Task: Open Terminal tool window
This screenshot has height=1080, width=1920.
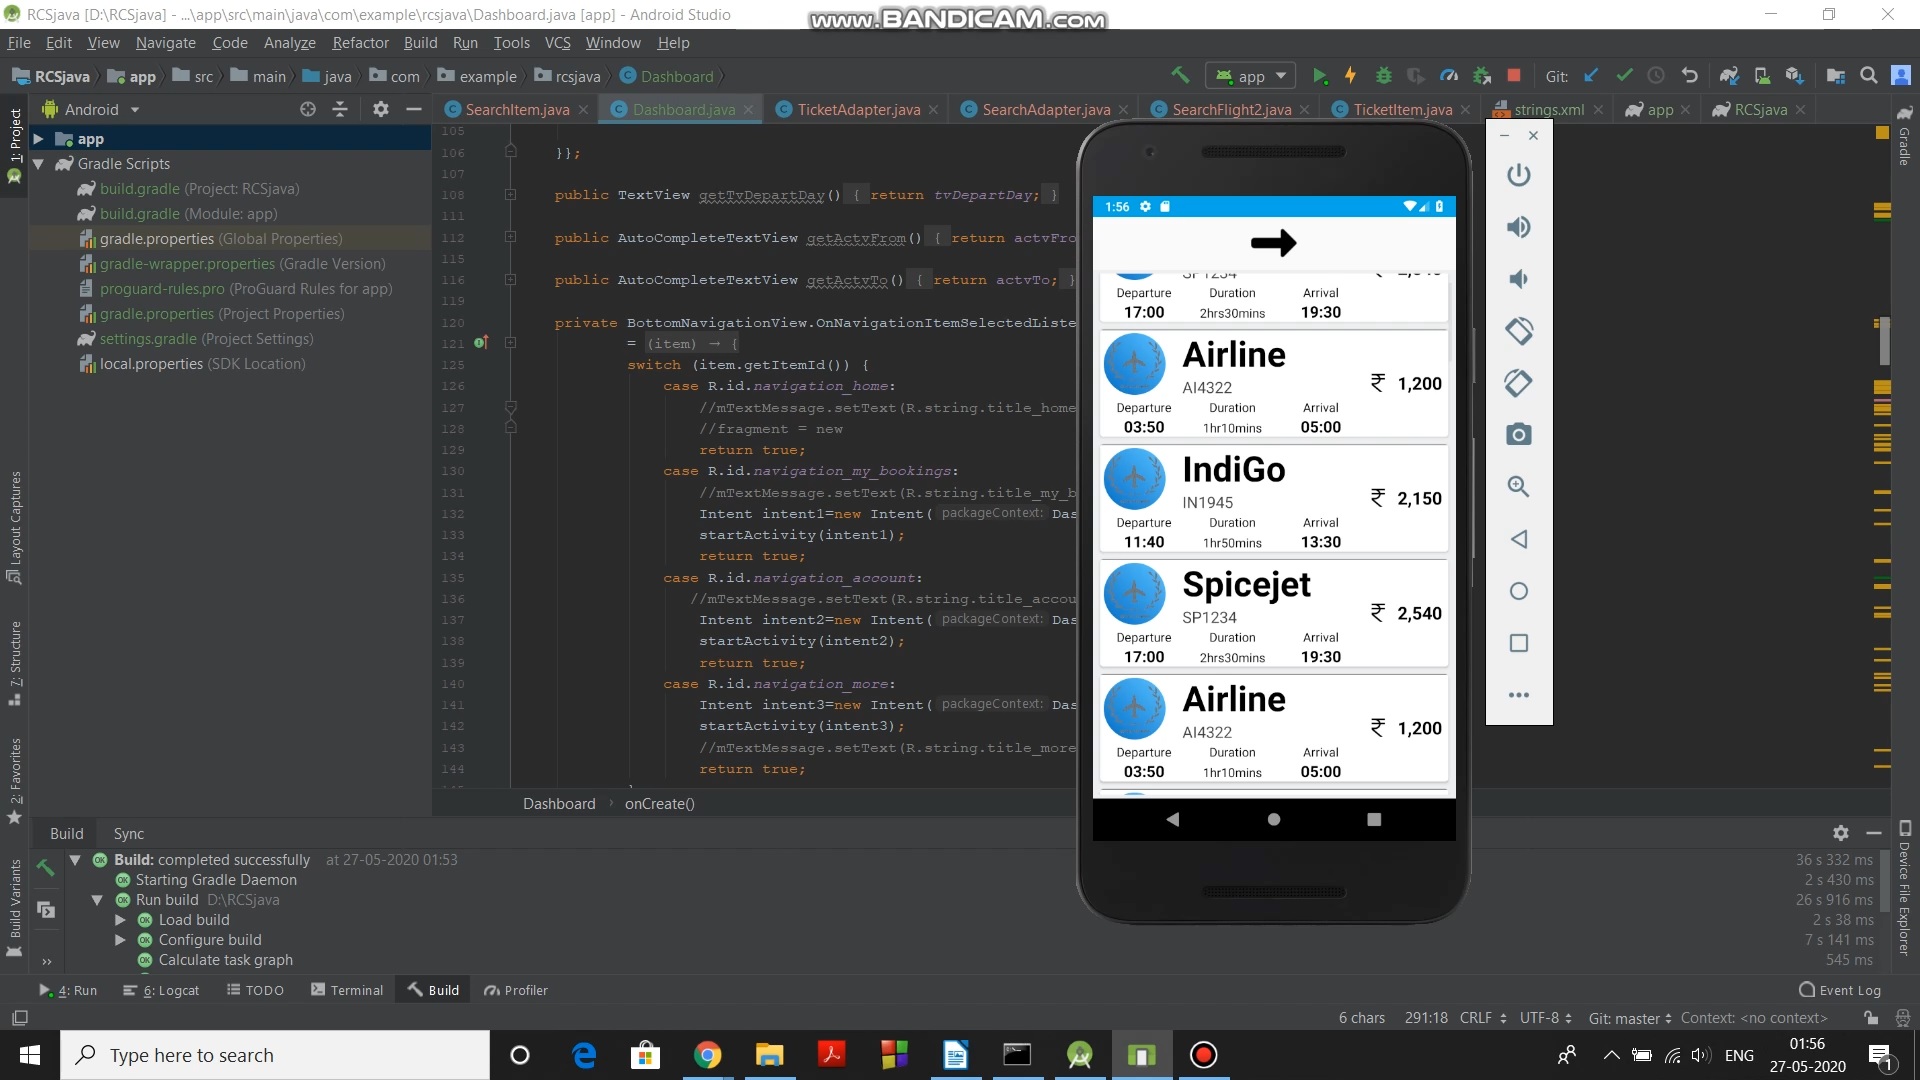Action: 347,990
